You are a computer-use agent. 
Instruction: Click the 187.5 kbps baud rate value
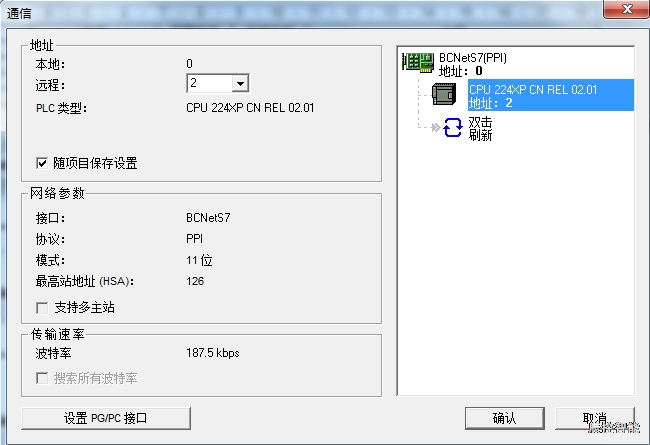click(213, 353)
